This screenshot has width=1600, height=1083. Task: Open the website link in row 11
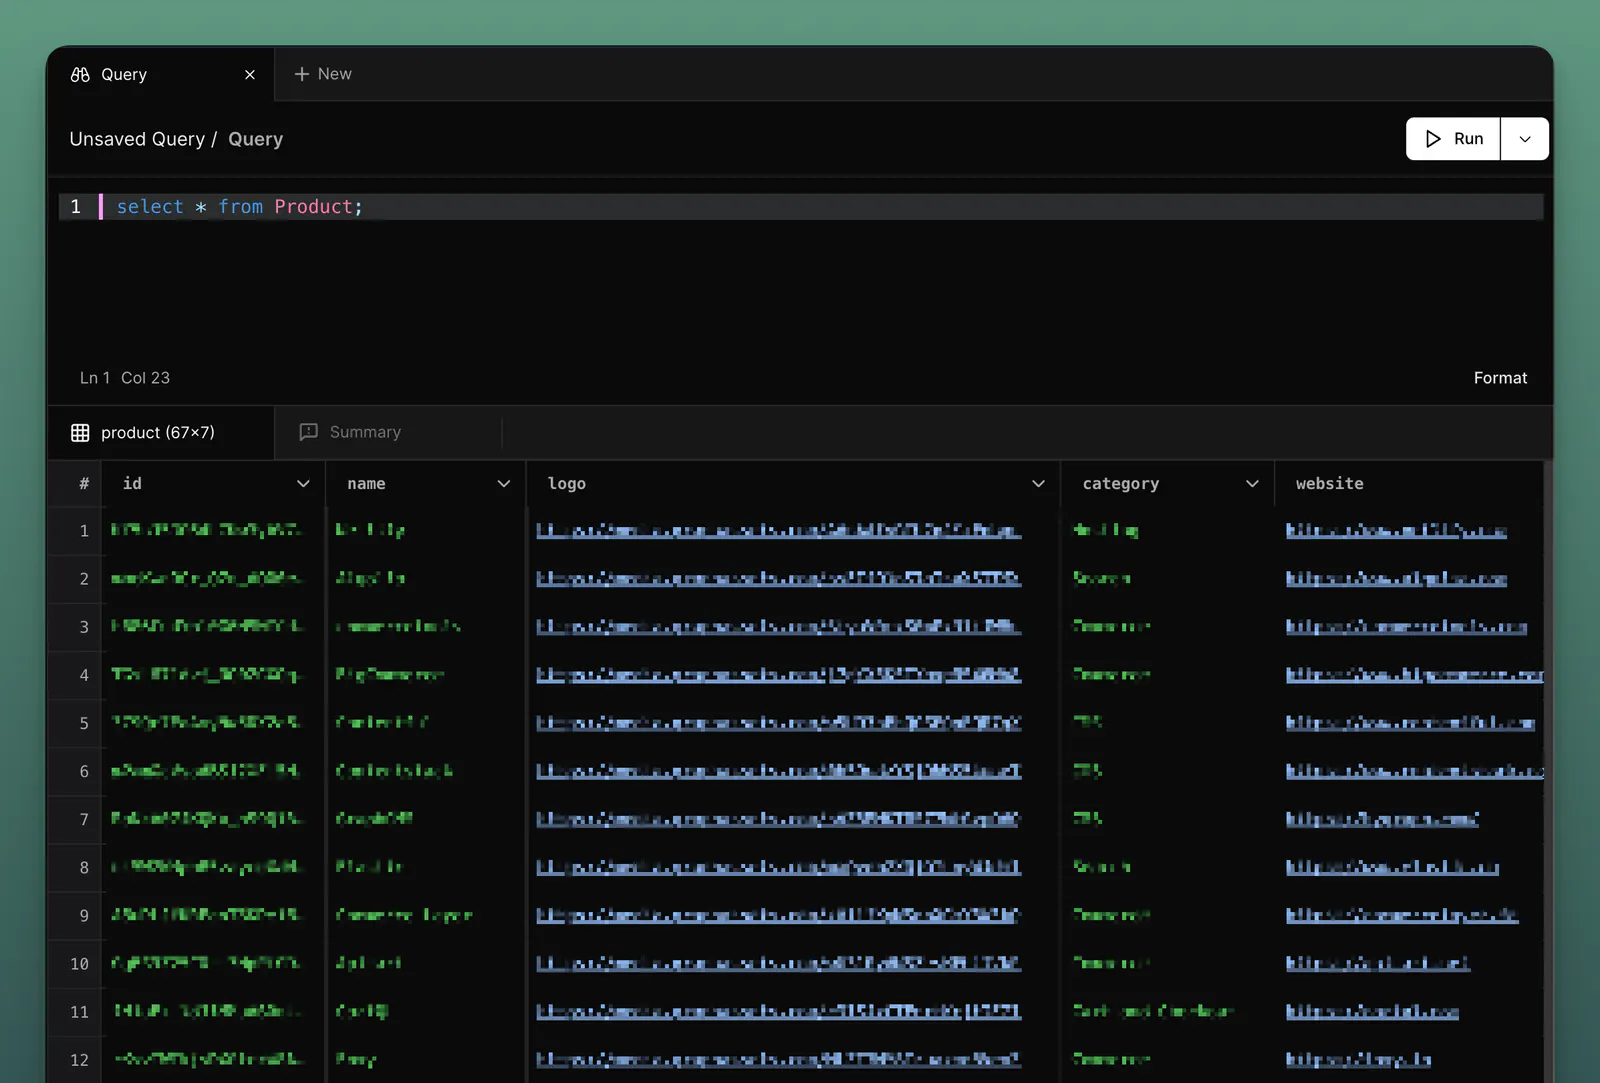click(x=1372, y=1012)
